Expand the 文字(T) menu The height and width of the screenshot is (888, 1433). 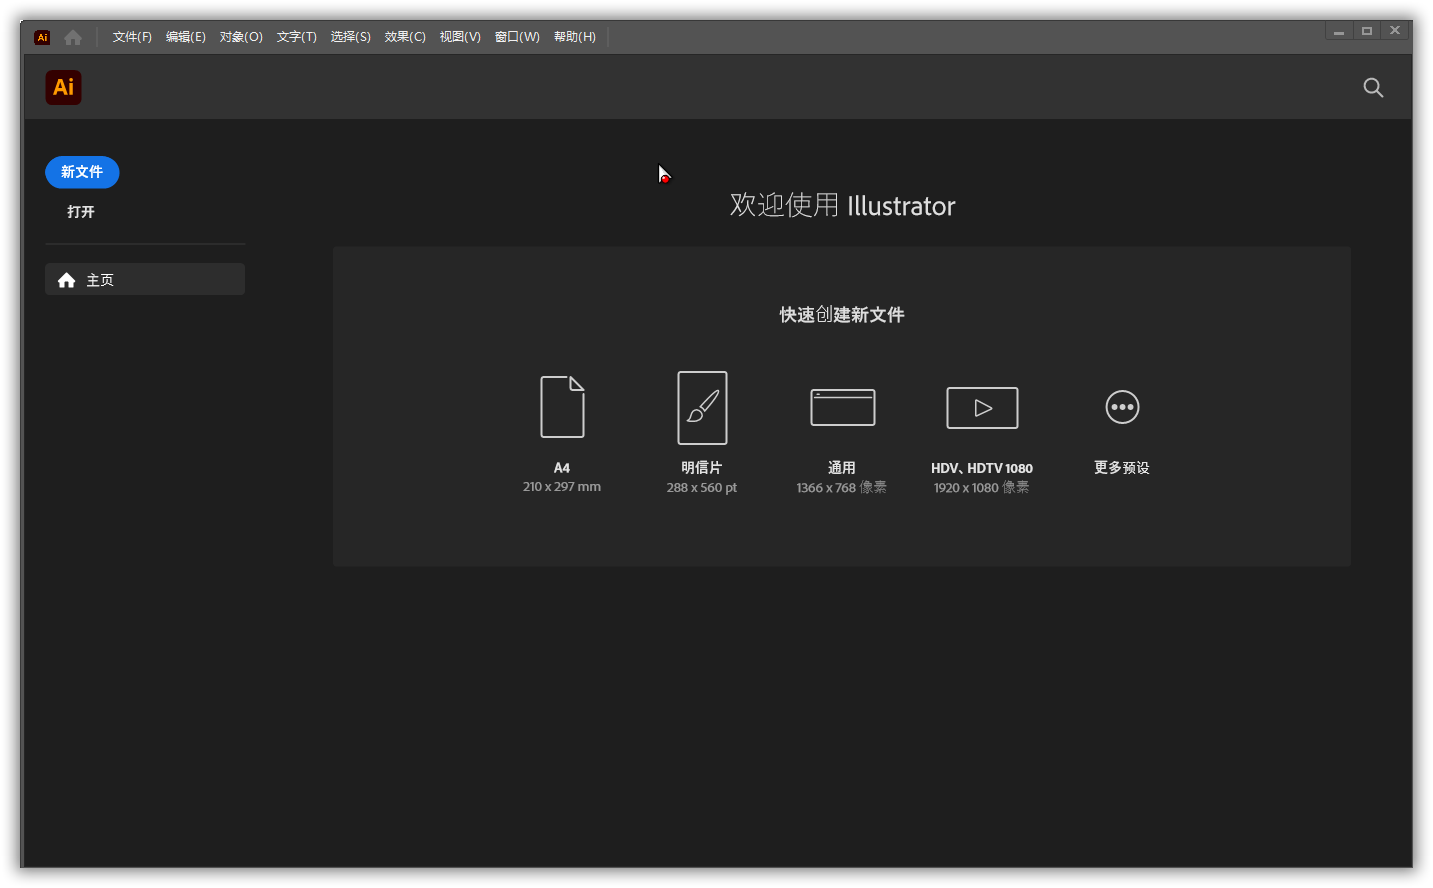297,37
